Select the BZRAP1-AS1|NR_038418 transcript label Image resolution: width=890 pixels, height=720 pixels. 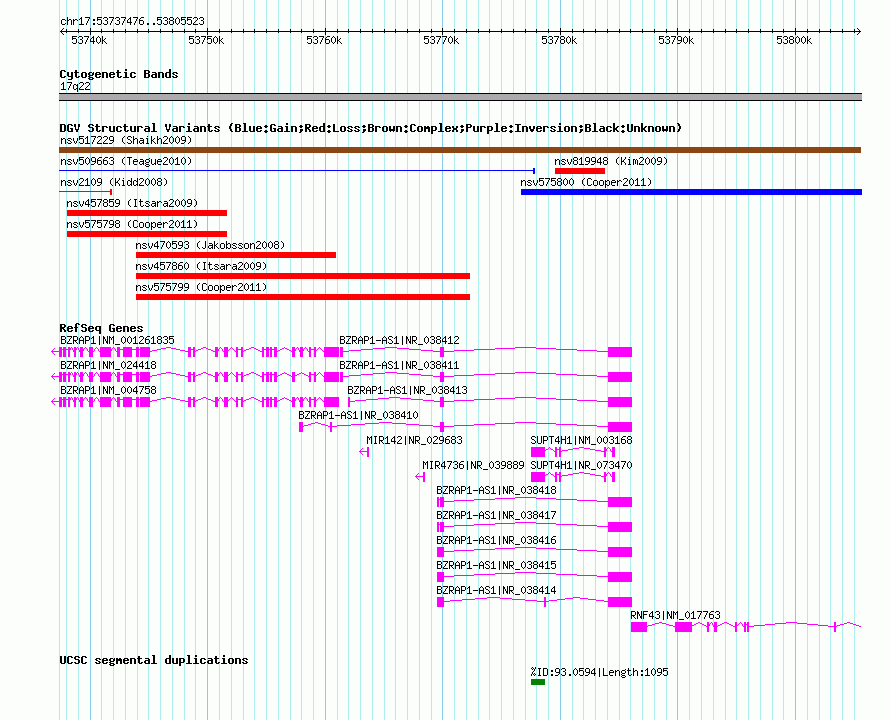(496, 490)
